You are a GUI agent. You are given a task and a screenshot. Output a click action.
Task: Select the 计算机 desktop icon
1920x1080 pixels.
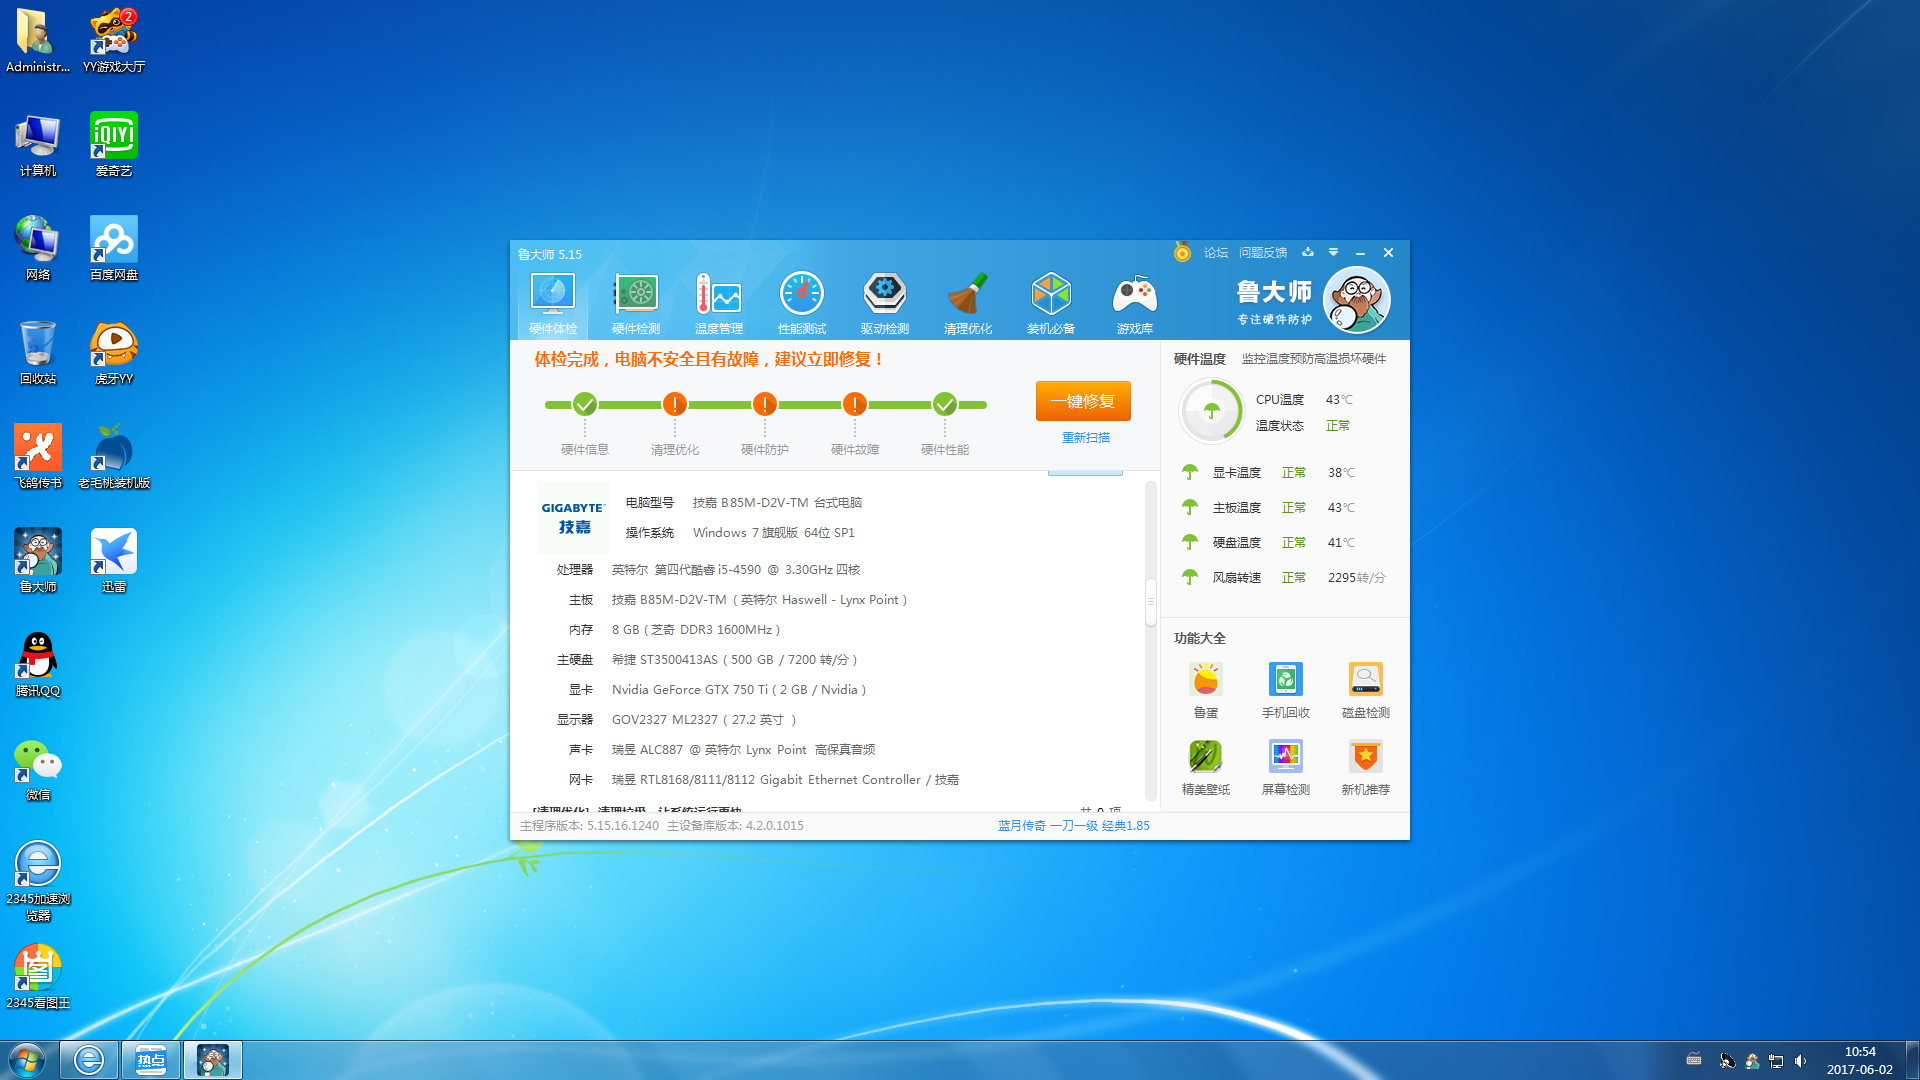tap(38, 145)
